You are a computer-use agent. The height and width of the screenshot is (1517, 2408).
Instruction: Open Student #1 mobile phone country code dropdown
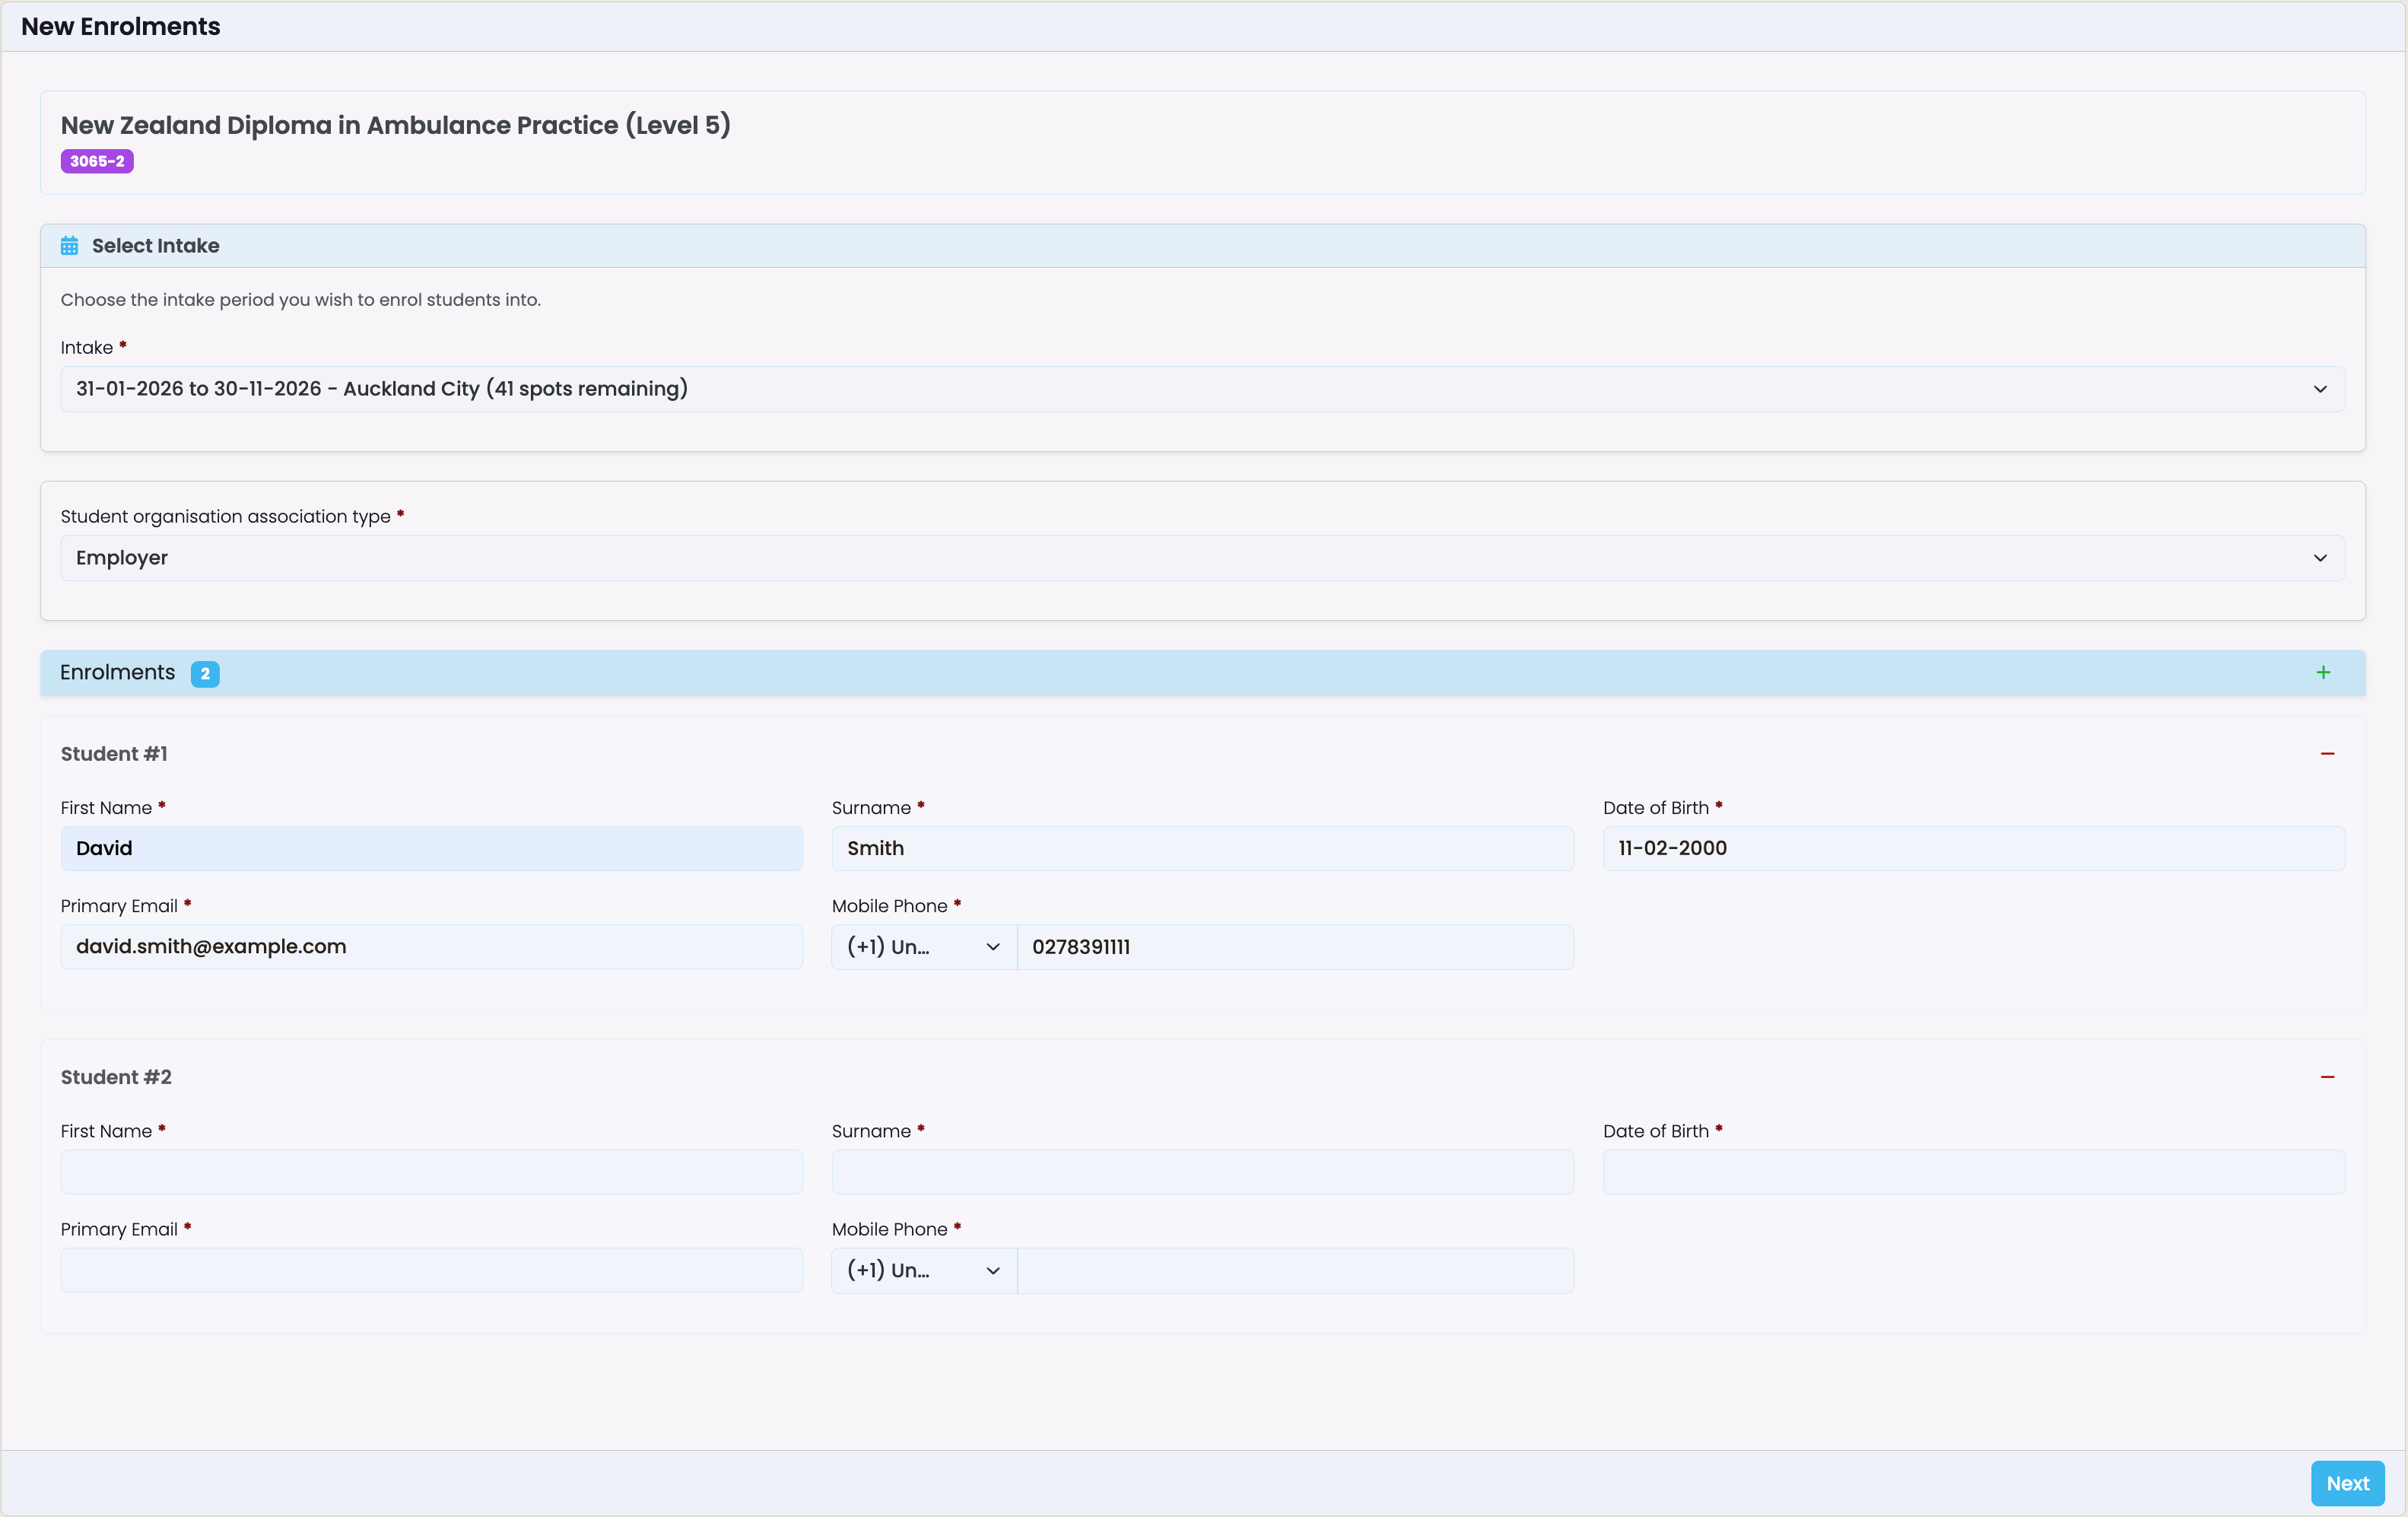tap(923, 947)
